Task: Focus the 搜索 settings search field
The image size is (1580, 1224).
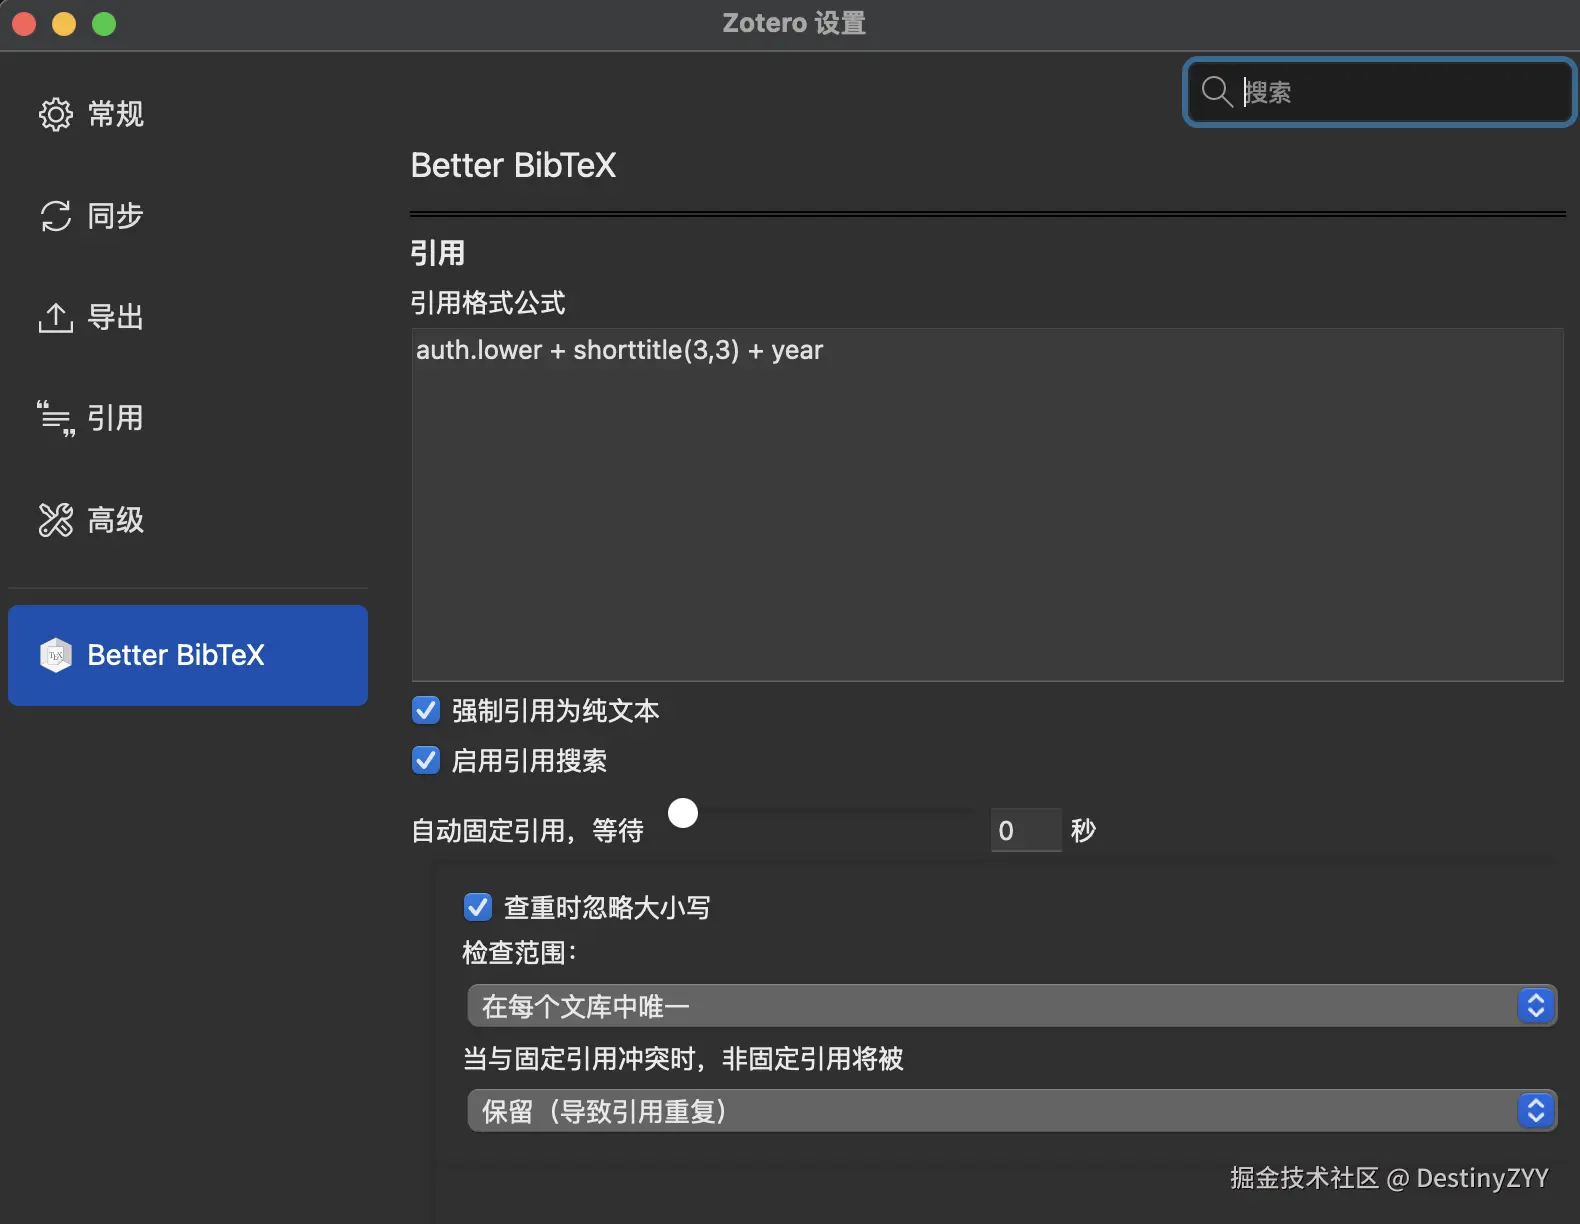Action: [x=1400, y=92]
